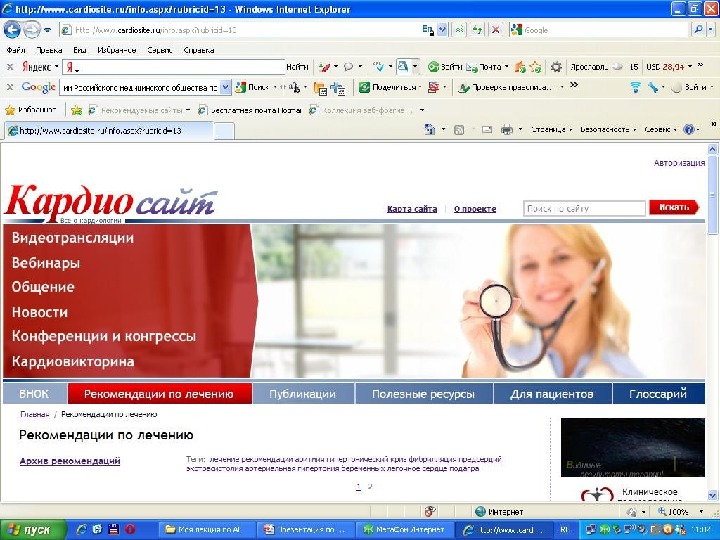Image resolution: width=720 pixels, height=540 pixels.
Task: Click the Opera icon in quick launch
Action: tap(130, 529)
